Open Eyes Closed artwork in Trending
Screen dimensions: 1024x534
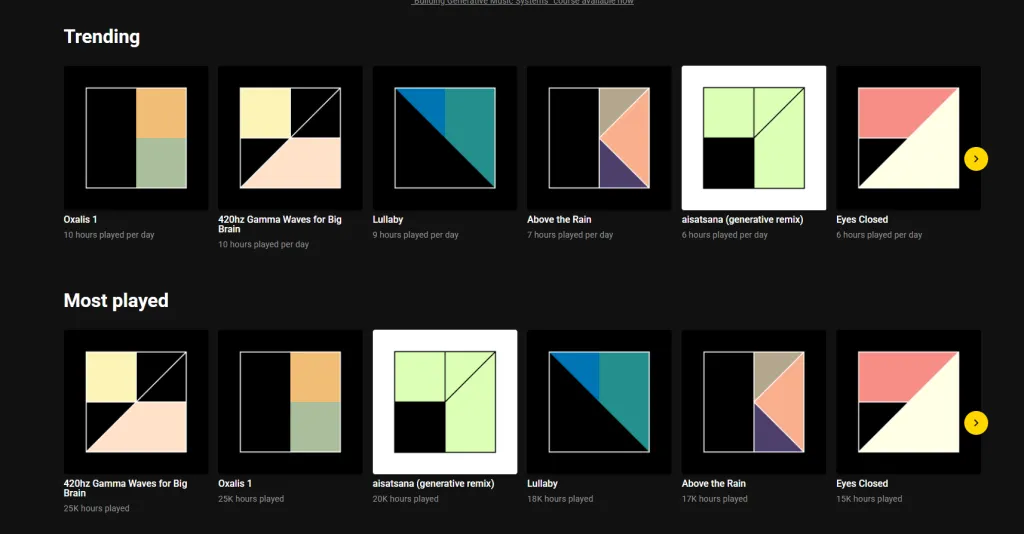908,138
